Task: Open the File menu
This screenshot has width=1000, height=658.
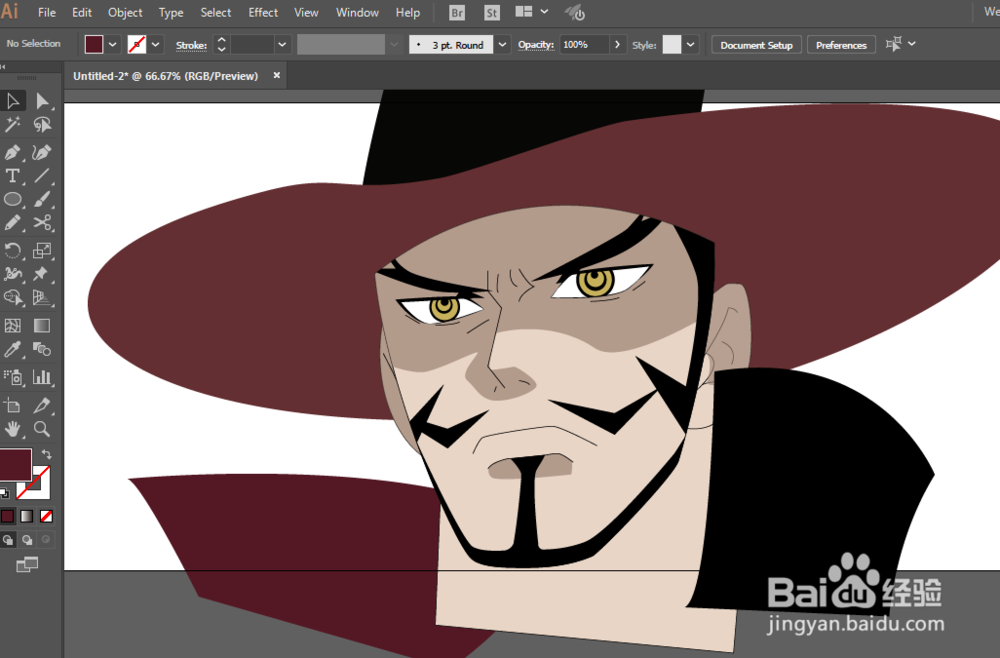Action: (x=47, y=13)
